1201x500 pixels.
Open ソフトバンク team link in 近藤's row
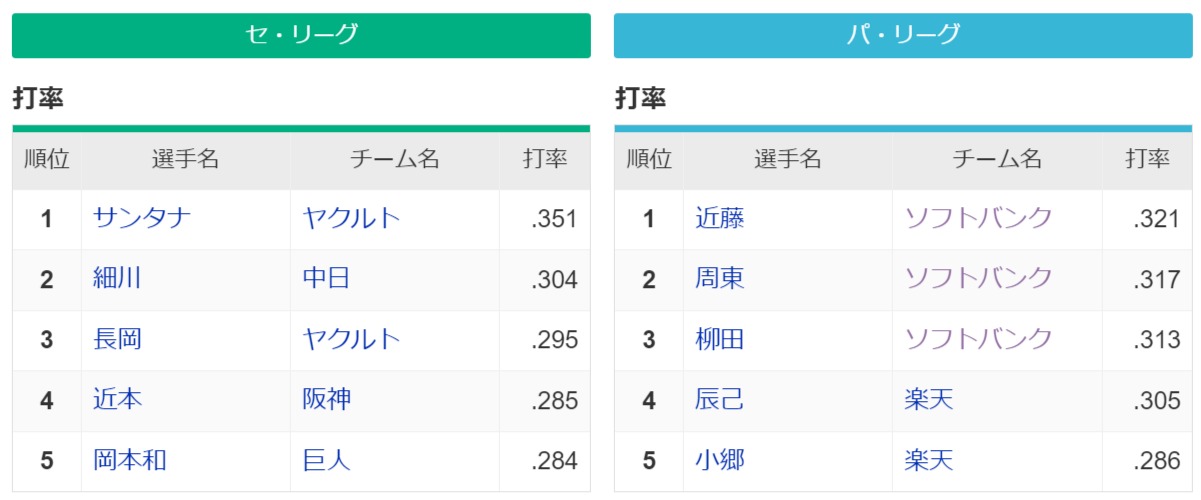pos(979,218)
